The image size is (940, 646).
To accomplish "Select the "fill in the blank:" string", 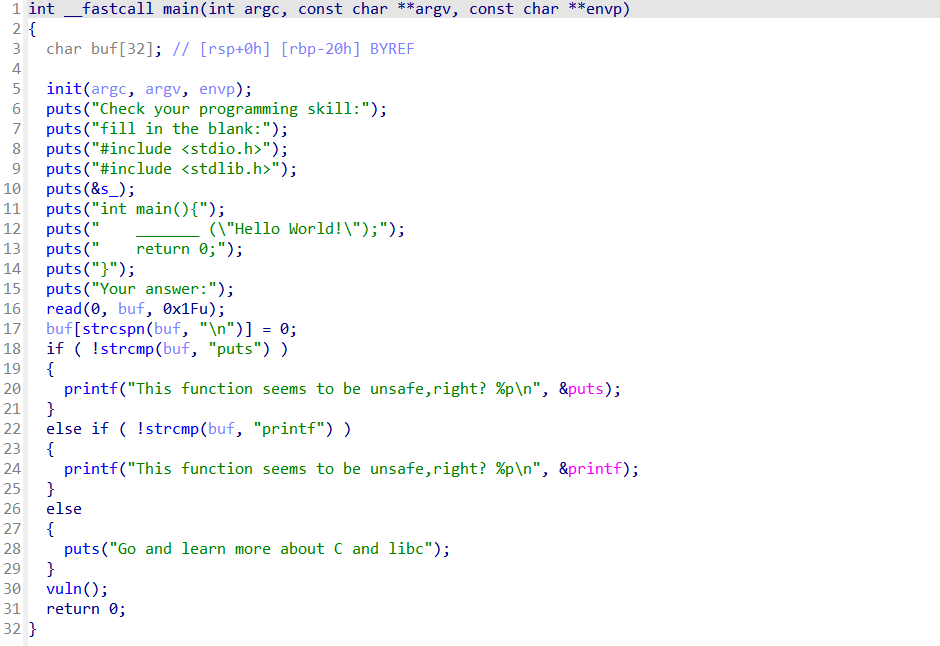I will 180,129.
